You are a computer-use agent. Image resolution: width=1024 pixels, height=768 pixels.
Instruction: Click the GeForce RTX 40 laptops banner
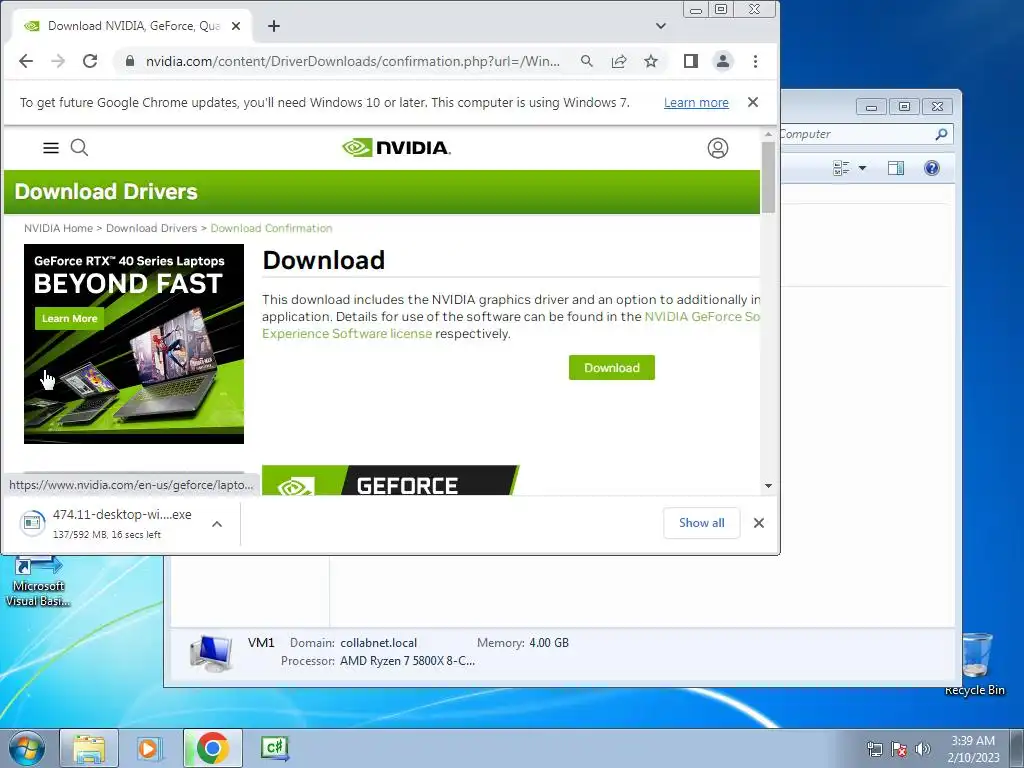(x=134, y=344)
